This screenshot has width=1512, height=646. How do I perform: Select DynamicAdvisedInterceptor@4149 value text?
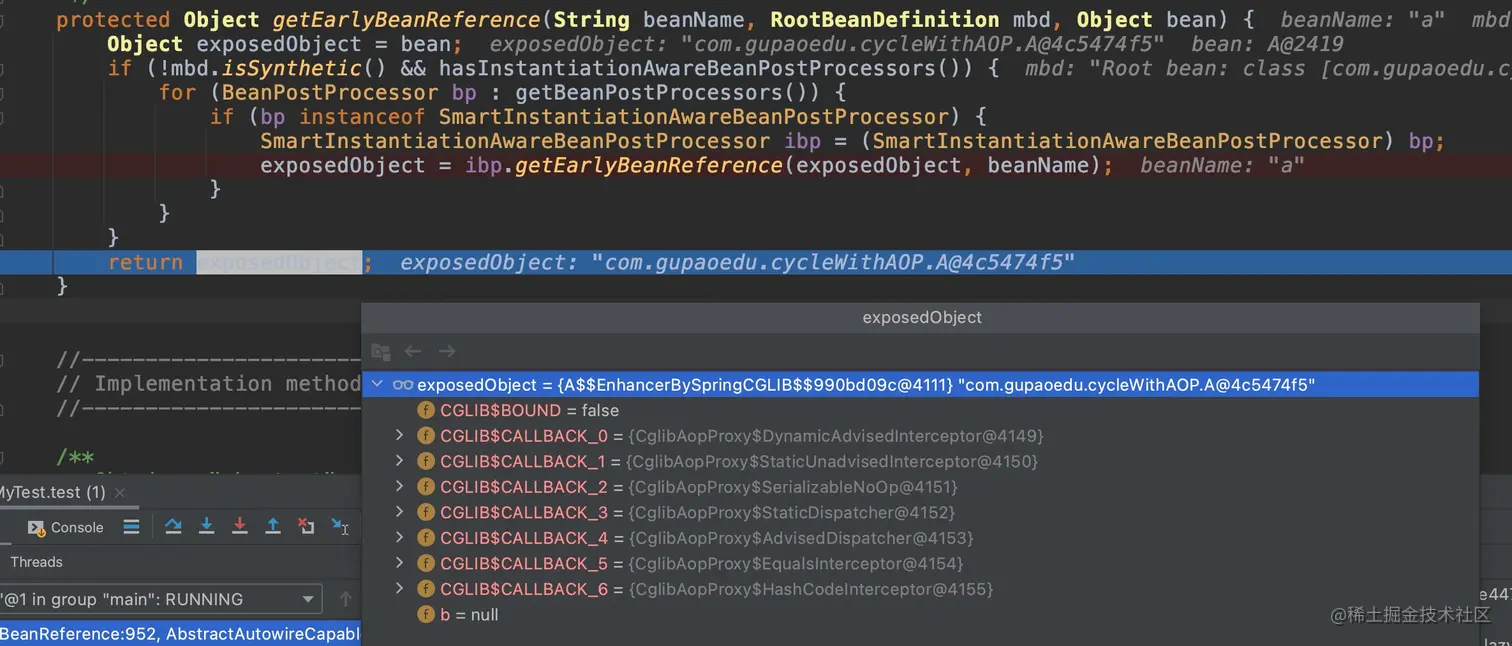pos(835,436)
